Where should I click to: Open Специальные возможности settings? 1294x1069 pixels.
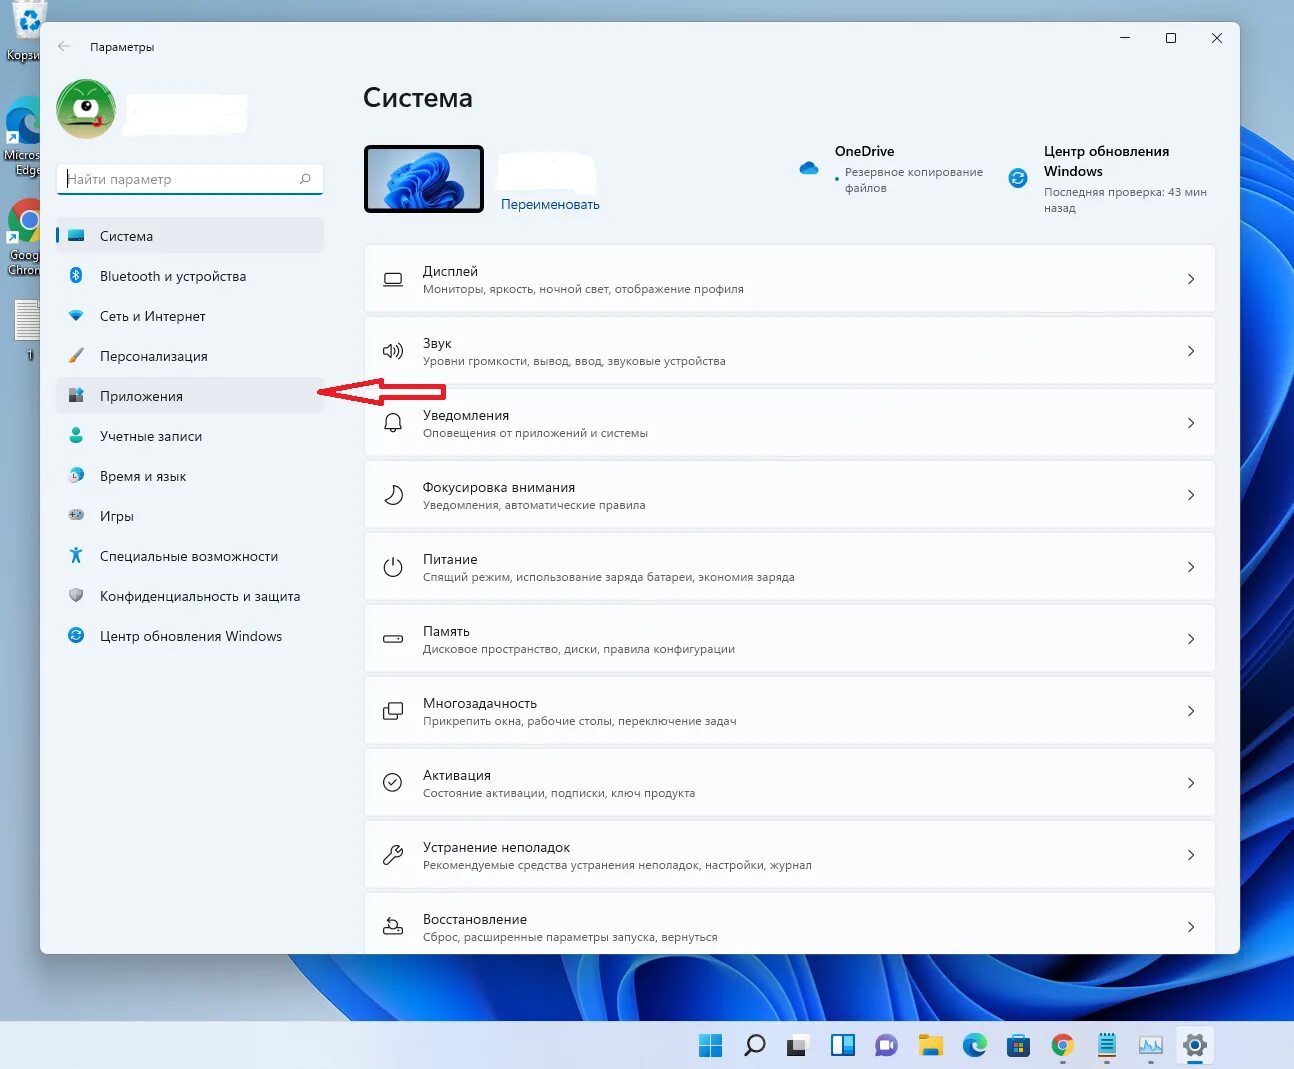point(190,556)
